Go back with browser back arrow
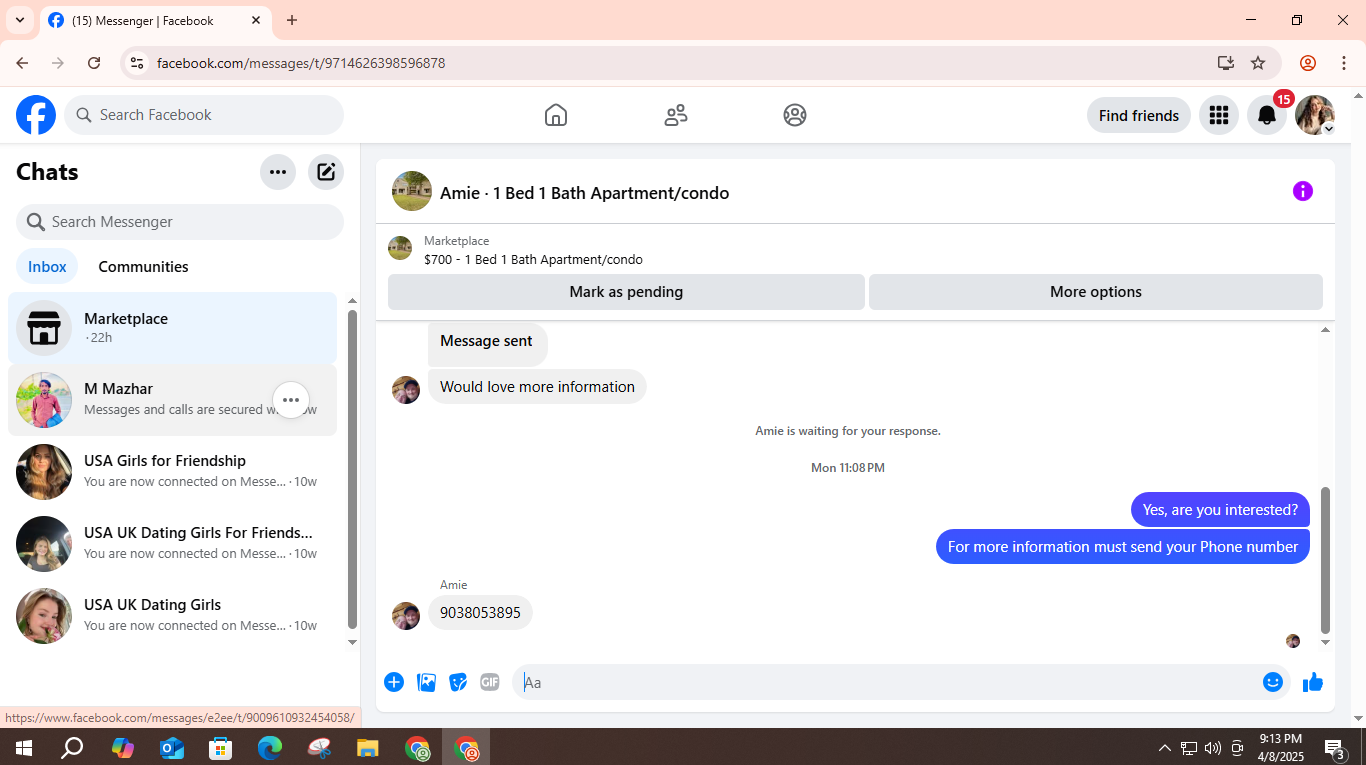This screenshot has width=1366, height=765. (22, 63)
